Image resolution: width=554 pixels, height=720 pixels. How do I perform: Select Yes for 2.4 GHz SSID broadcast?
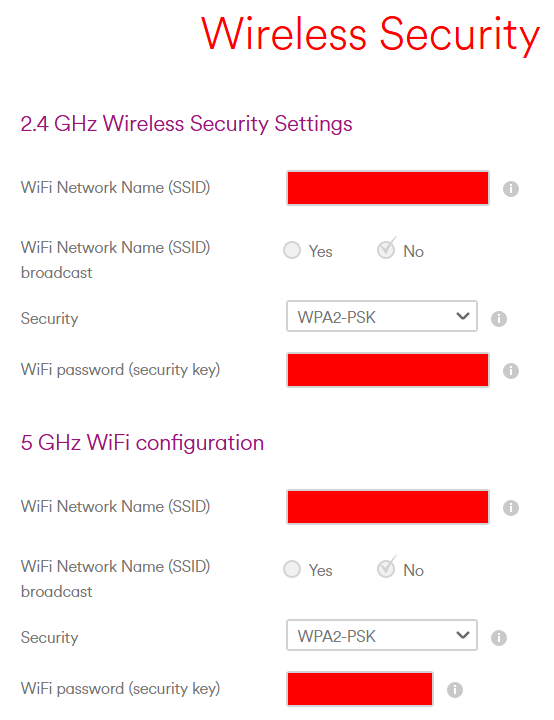pos(292,250)
